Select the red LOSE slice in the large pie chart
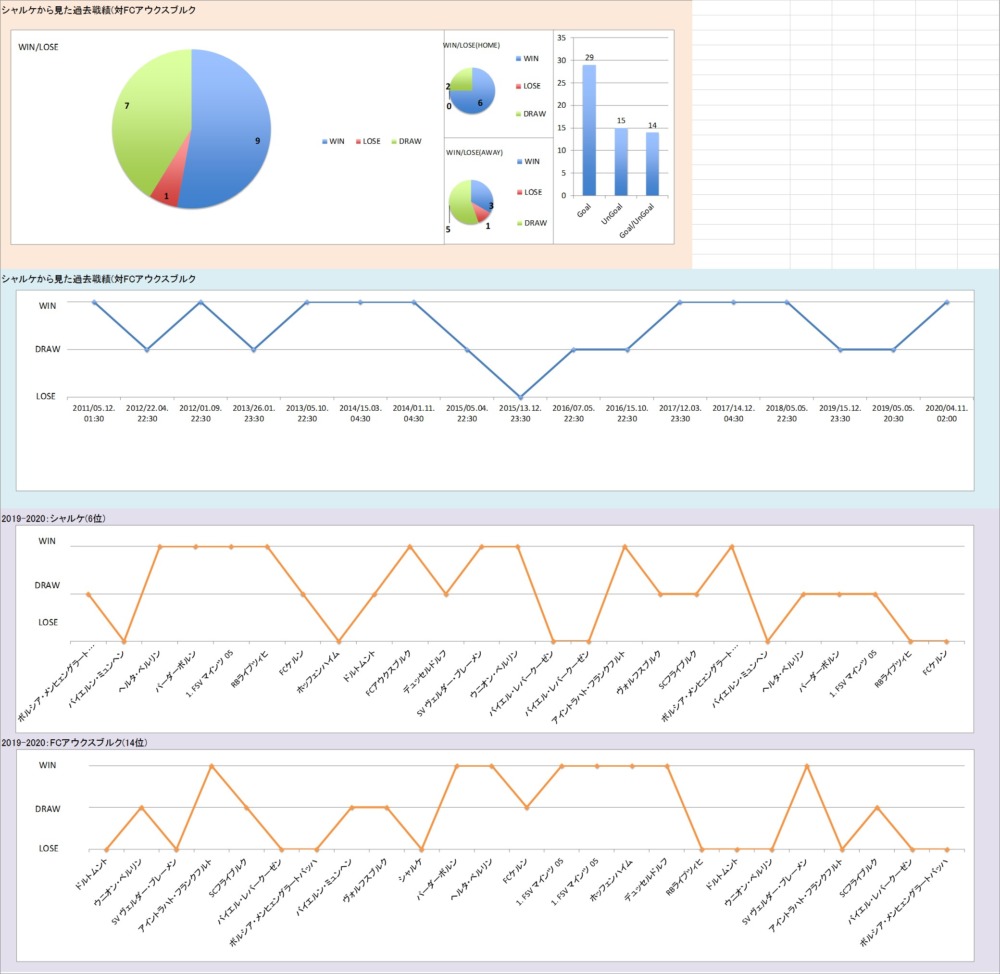1000x974 pixels. [165, 190]
